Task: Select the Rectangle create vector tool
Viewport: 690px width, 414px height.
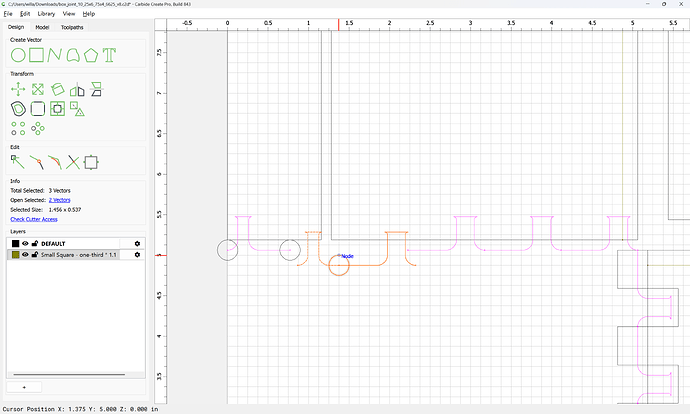Action: [x=37, y=55]
